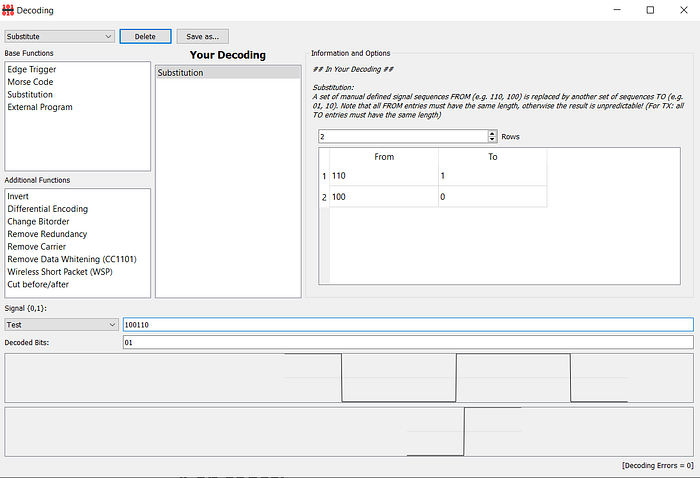
Task: Click the Save as... button
Action: pos(203,37)
